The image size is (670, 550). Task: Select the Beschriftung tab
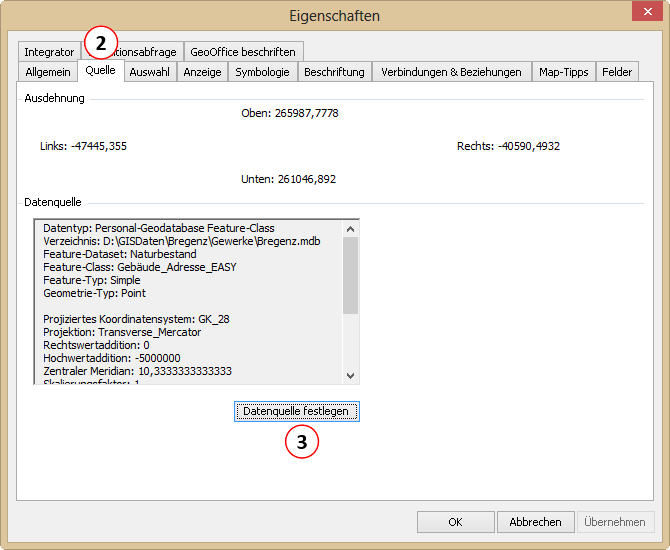tap(334, 72)
